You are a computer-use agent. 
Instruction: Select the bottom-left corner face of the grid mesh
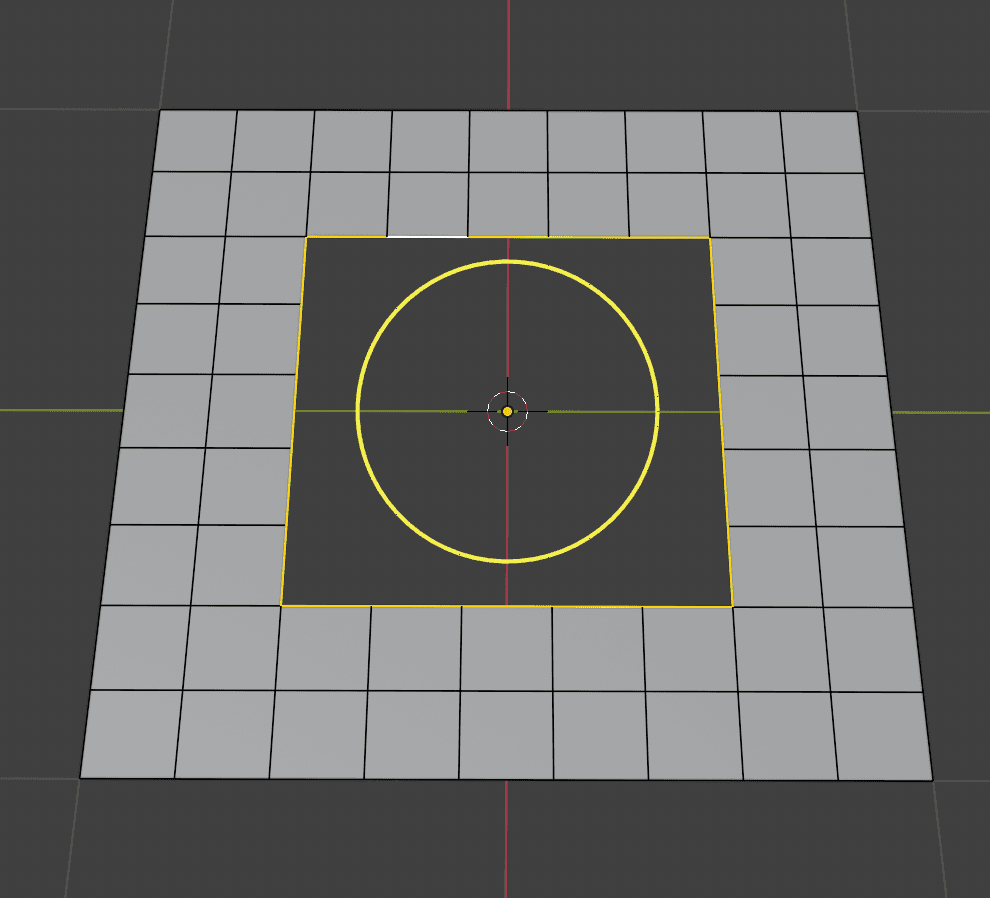coord(131,734)
